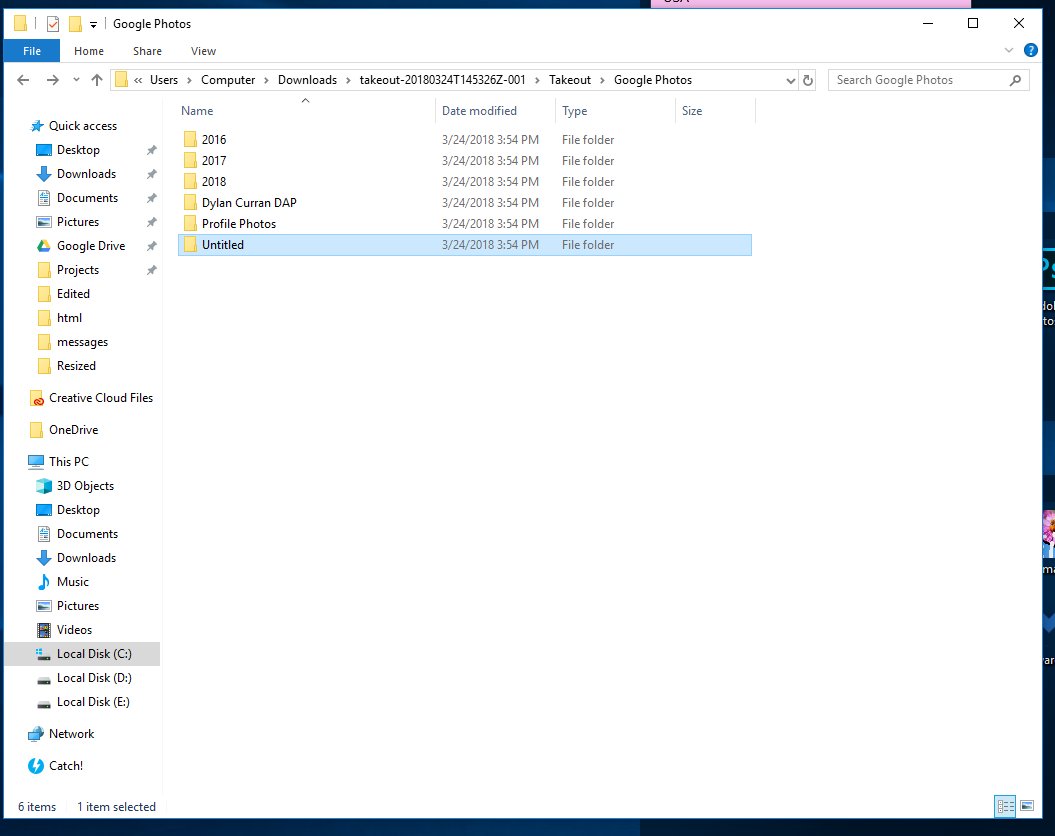This screenshot has width=1055, height=836.
Task: Go forward with the Forward arrow
Action: (52, 80)
